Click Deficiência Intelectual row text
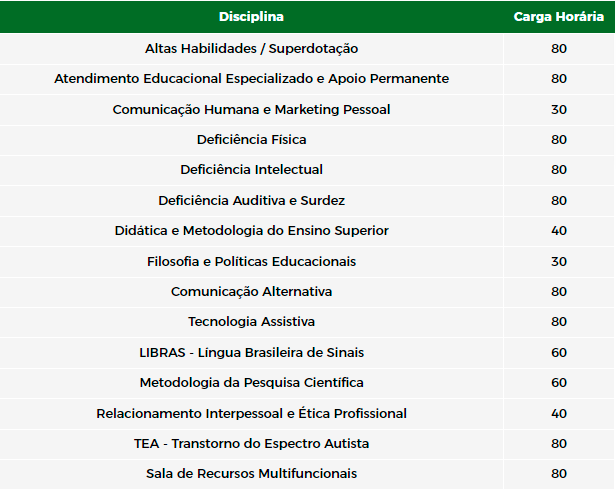Screen dimensions: 616x490 [x=251, y=170]
